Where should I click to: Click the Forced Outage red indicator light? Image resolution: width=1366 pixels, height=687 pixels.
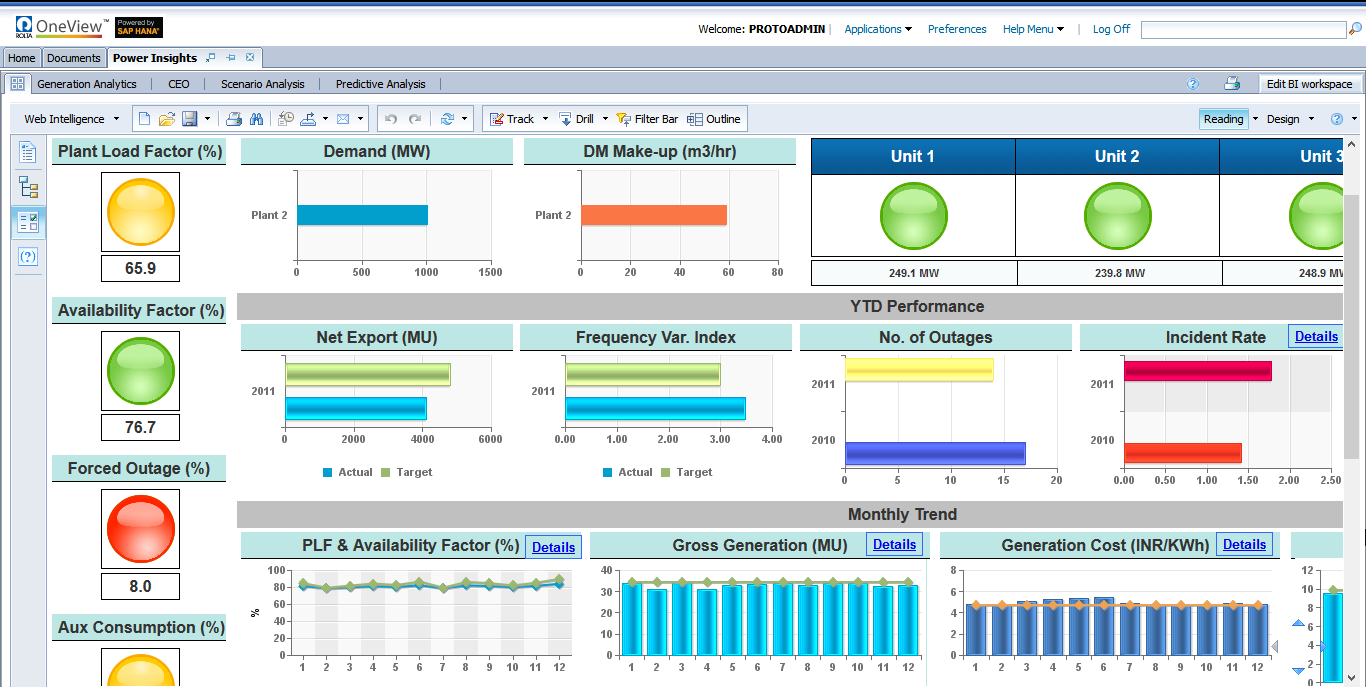[x=140, y=529]
